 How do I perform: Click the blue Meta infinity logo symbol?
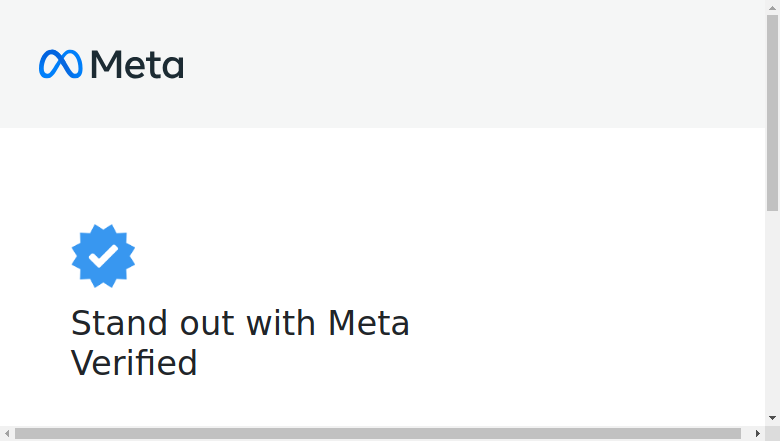[61, 64]
